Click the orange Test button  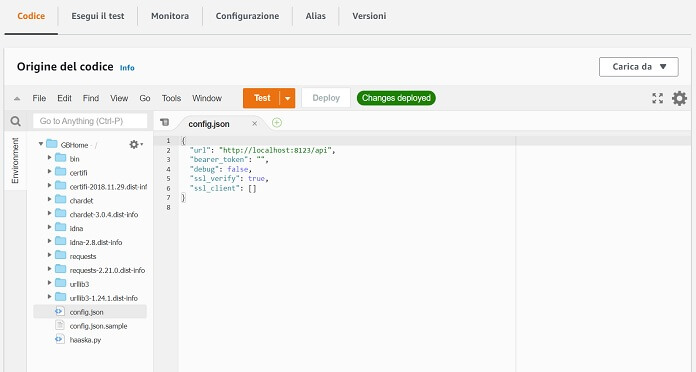(262, 98)
